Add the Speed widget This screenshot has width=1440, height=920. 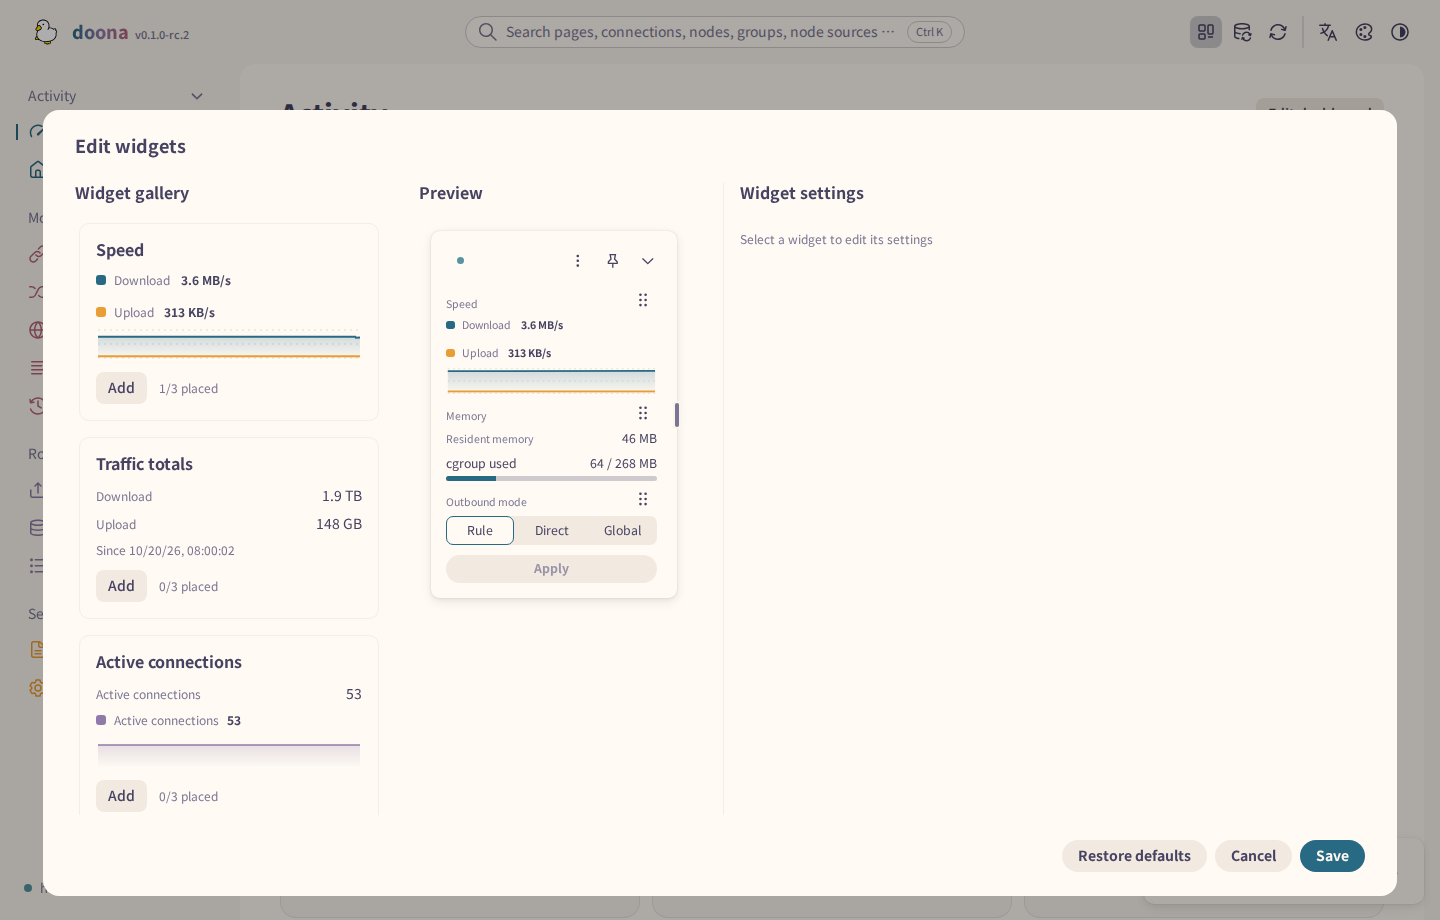[x=121, y=388]
